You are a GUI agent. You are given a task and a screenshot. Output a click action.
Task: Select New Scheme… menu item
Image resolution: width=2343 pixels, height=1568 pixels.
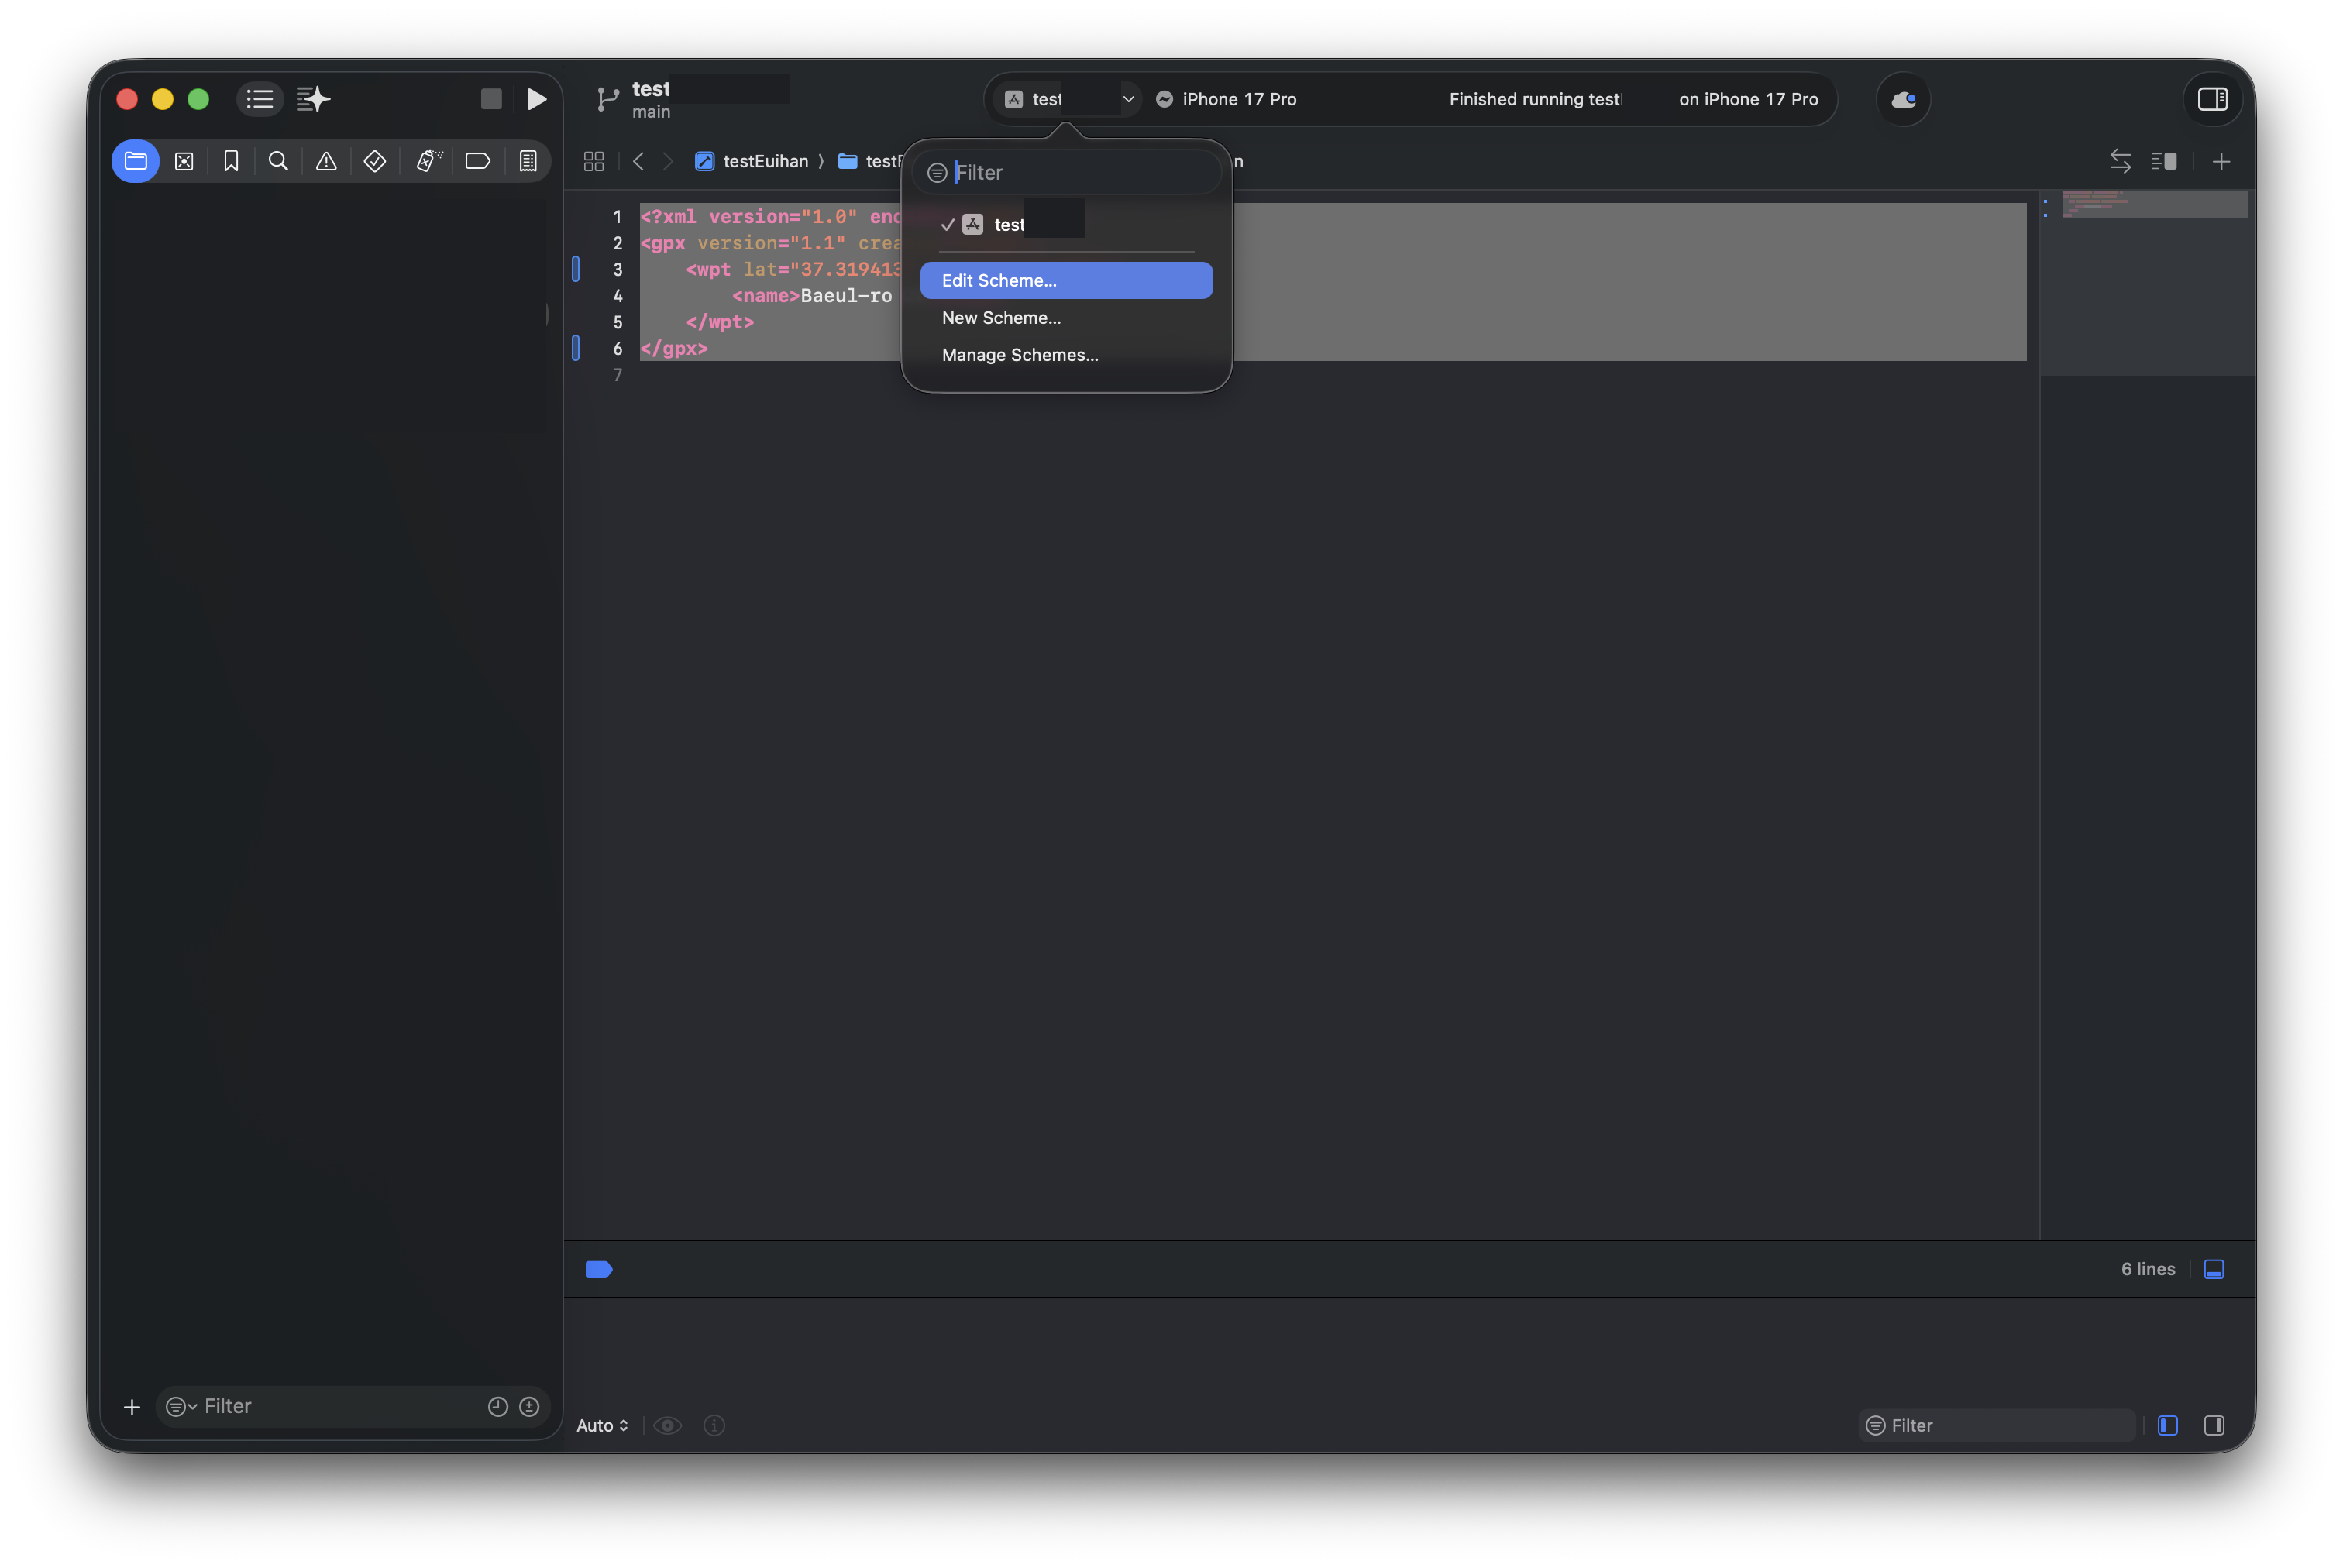(x=1066, y=318)
